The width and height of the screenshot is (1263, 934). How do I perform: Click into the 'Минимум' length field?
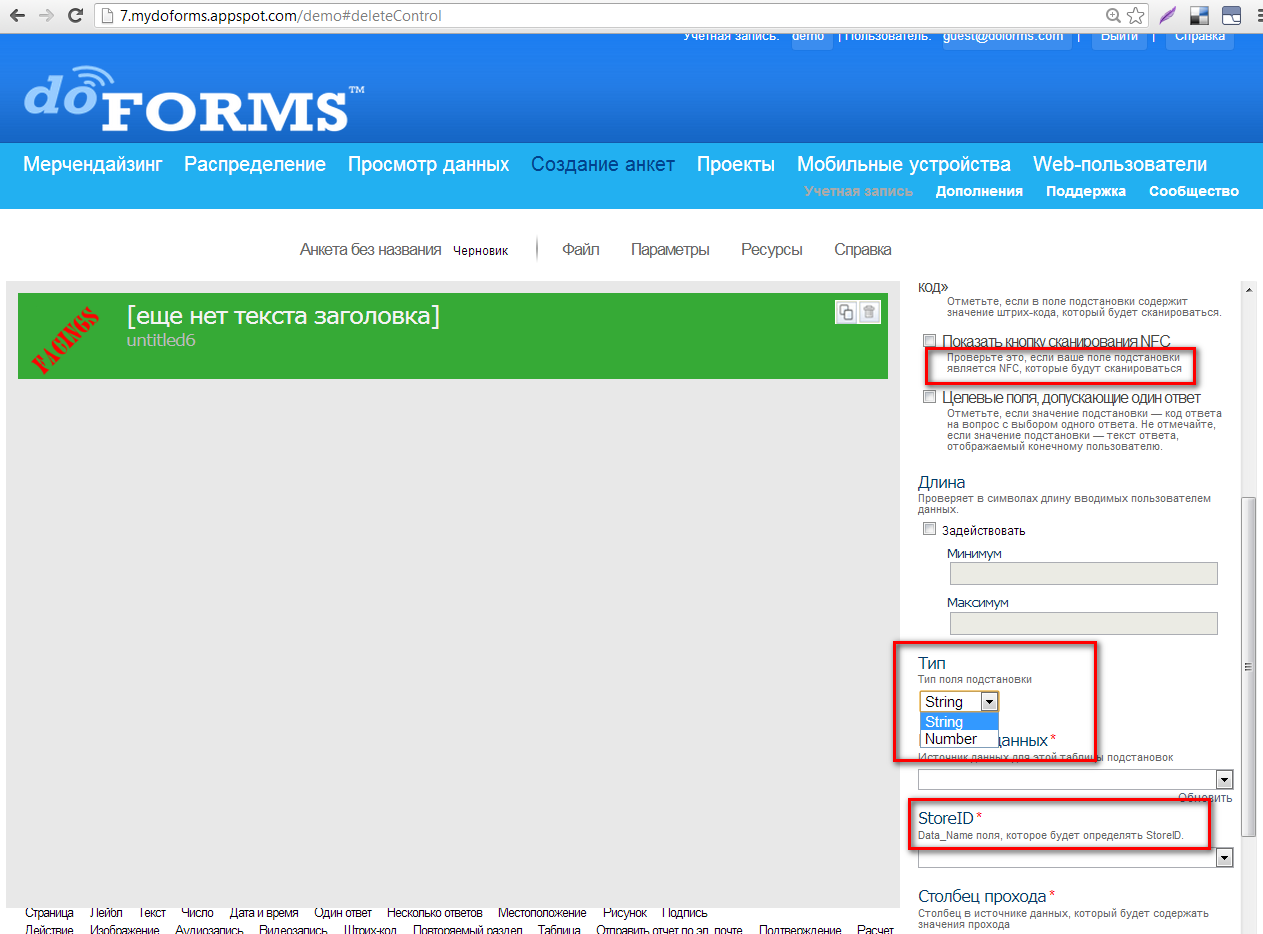coord(1082,573)
